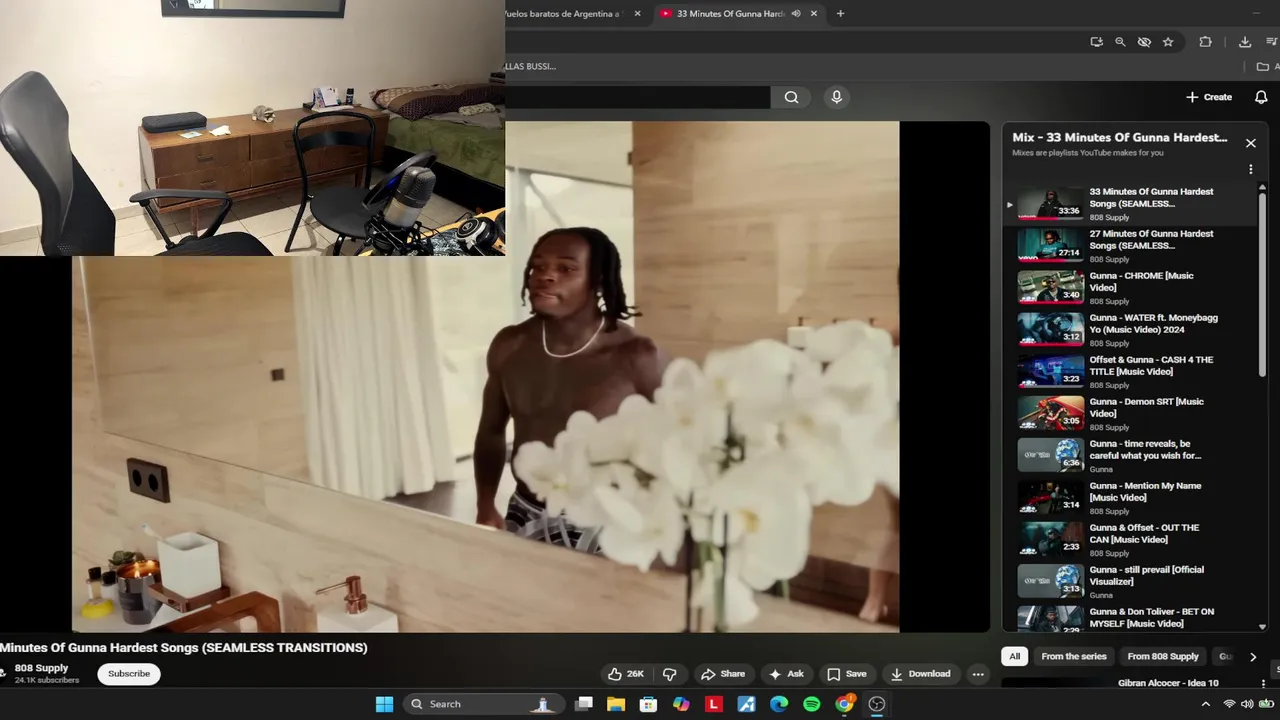Viewport: 1280px width, 720px height.
Task: Open the Mix playlist three-dot menu
Action: coord(1250,169)
